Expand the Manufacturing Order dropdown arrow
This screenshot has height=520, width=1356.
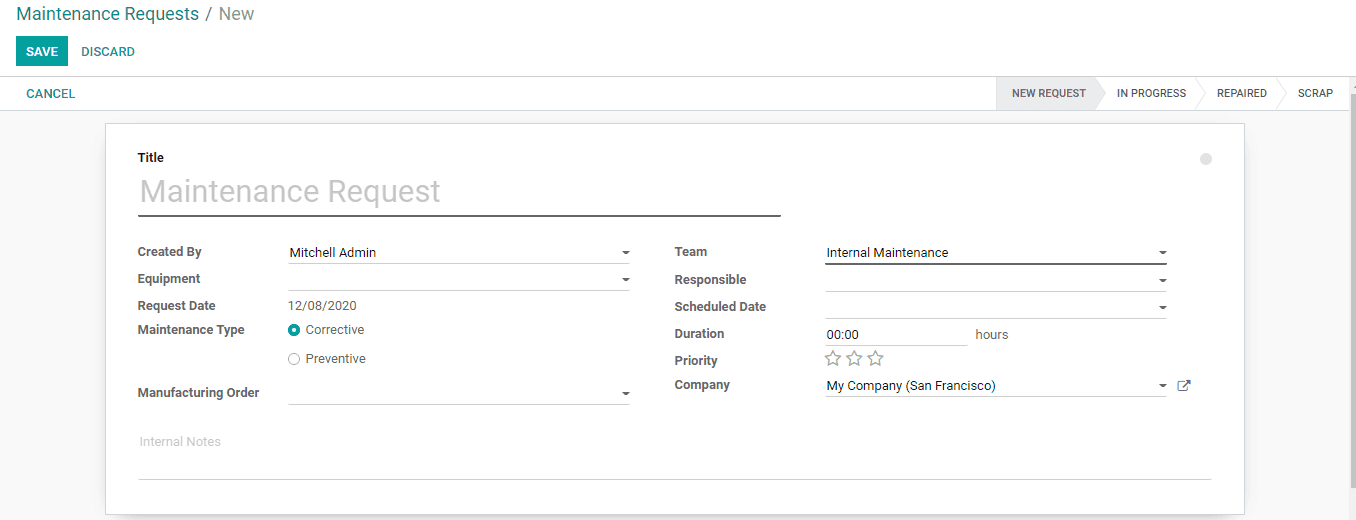(625, 394)
